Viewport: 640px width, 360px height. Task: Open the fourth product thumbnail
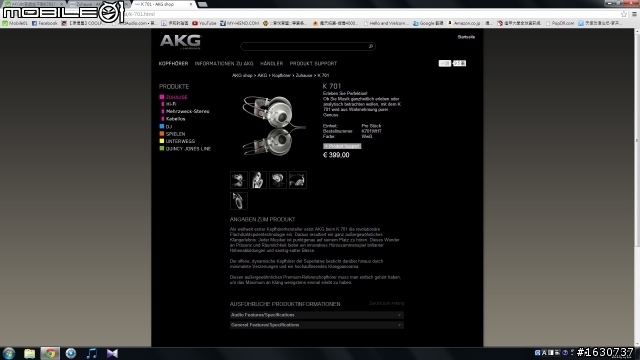tap(298, 180)
